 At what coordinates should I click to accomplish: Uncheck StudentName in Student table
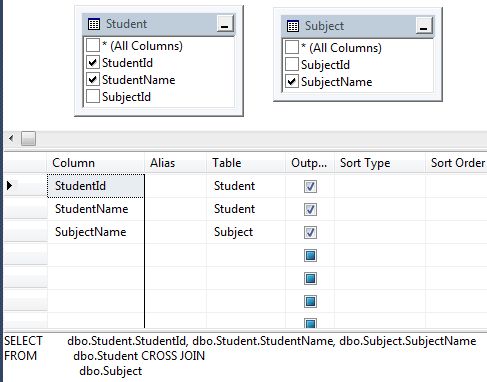click(93, 79)
